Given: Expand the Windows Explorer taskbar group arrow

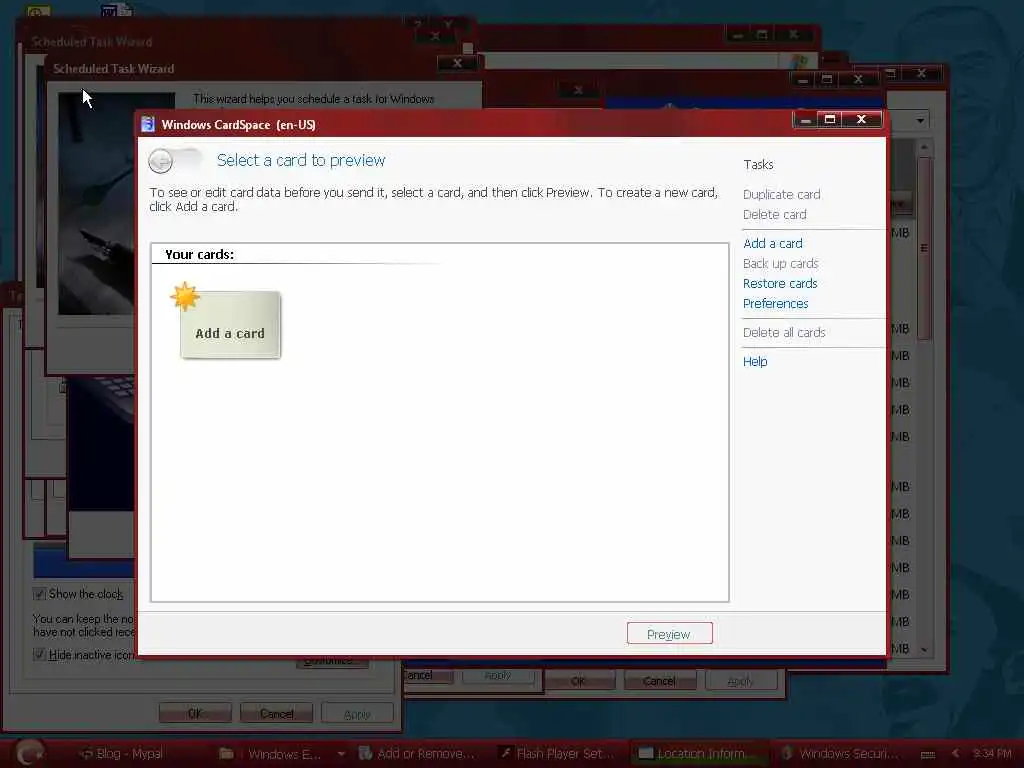Looking at the screenshot, I should tap(341, 754).
